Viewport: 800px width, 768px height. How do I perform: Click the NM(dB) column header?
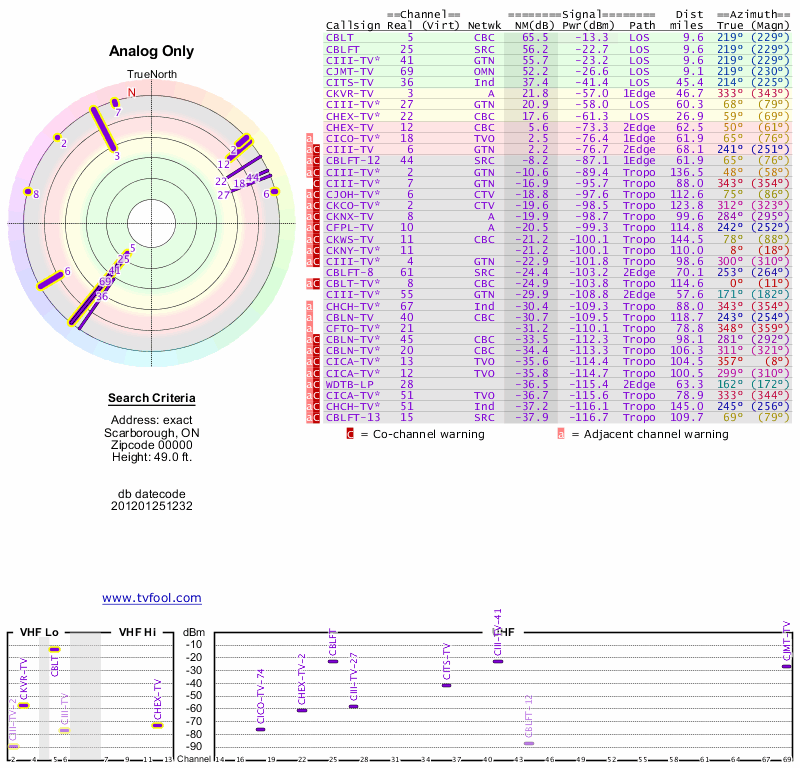(x=534, y=26)
